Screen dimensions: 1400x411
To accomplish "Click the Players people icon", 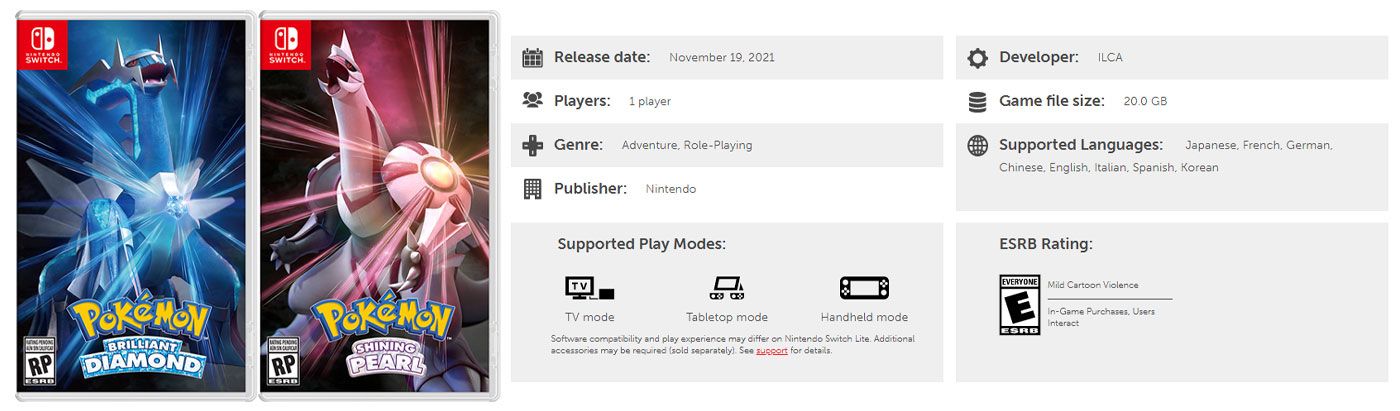I will [x=533, y=101].
